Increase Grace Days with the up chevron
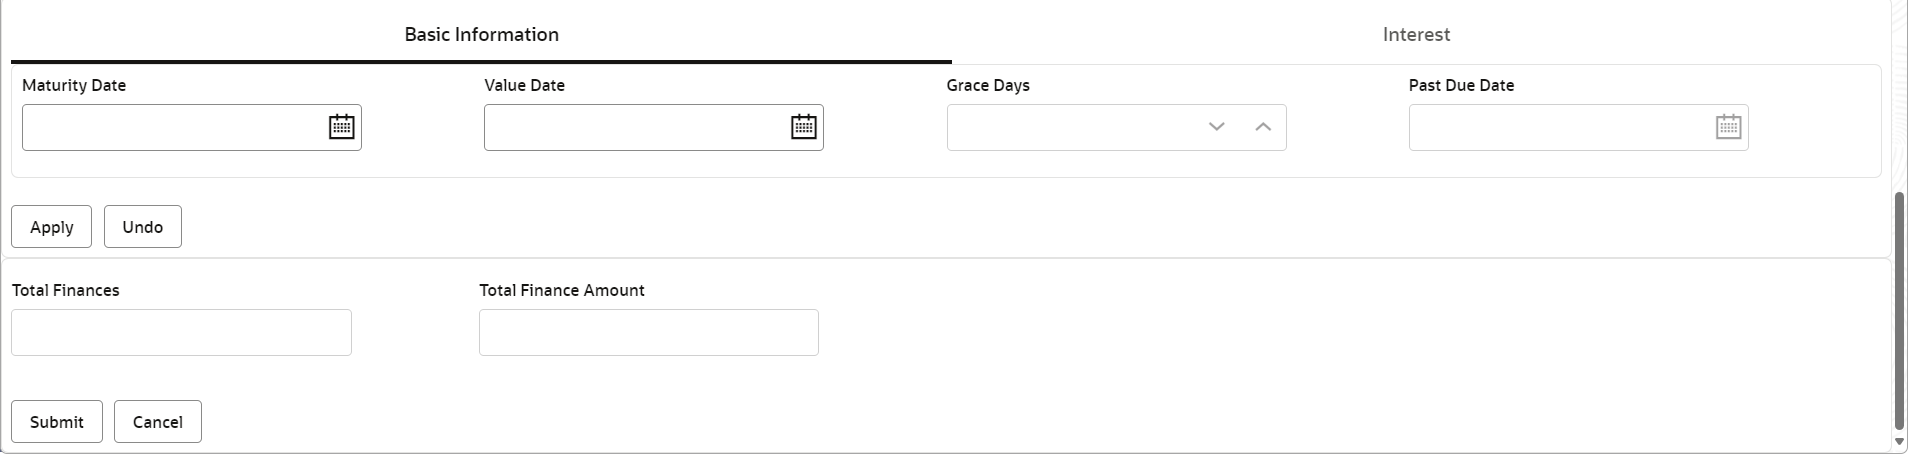 (x=1263, y=127)
